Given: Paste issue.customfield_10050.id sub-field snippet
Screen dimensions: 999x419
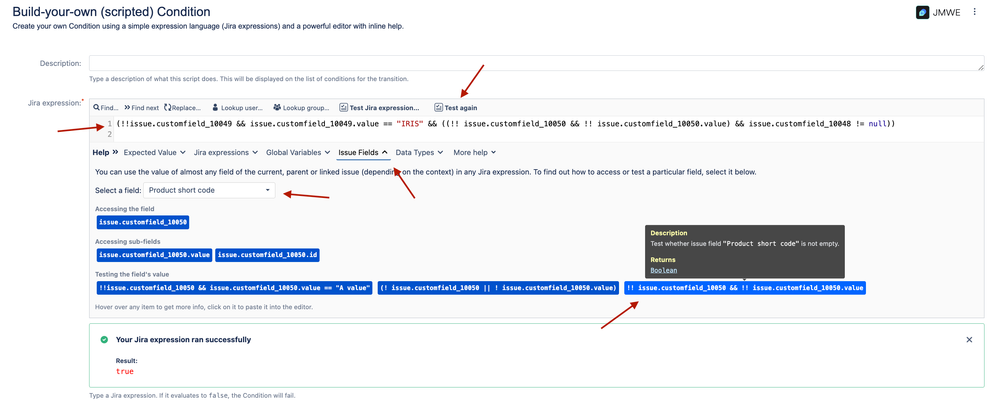Looking at the screenshot, I should pyautogui.click(x=268, y=255).
